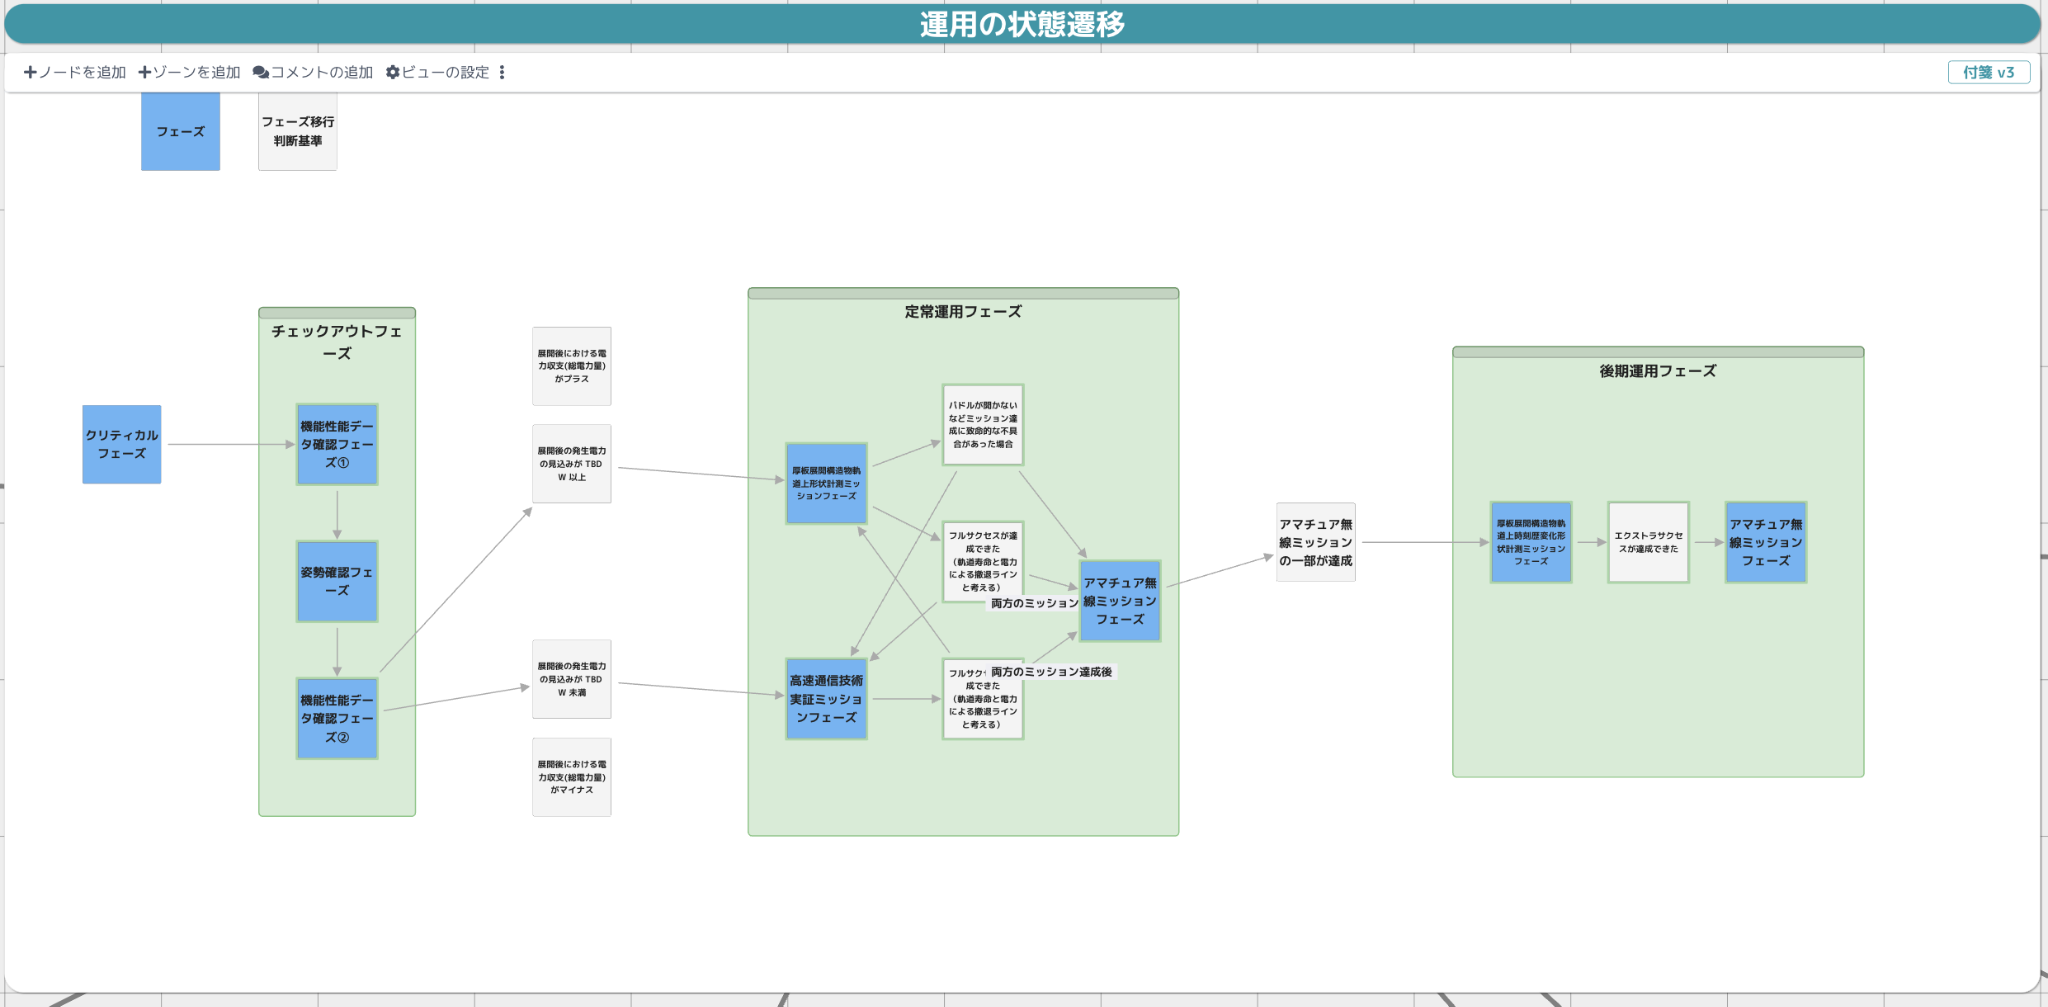The image size is (2048, 1007).
Task: Click the 定常運用フェーズ zone title
Action: coord(963,312)
